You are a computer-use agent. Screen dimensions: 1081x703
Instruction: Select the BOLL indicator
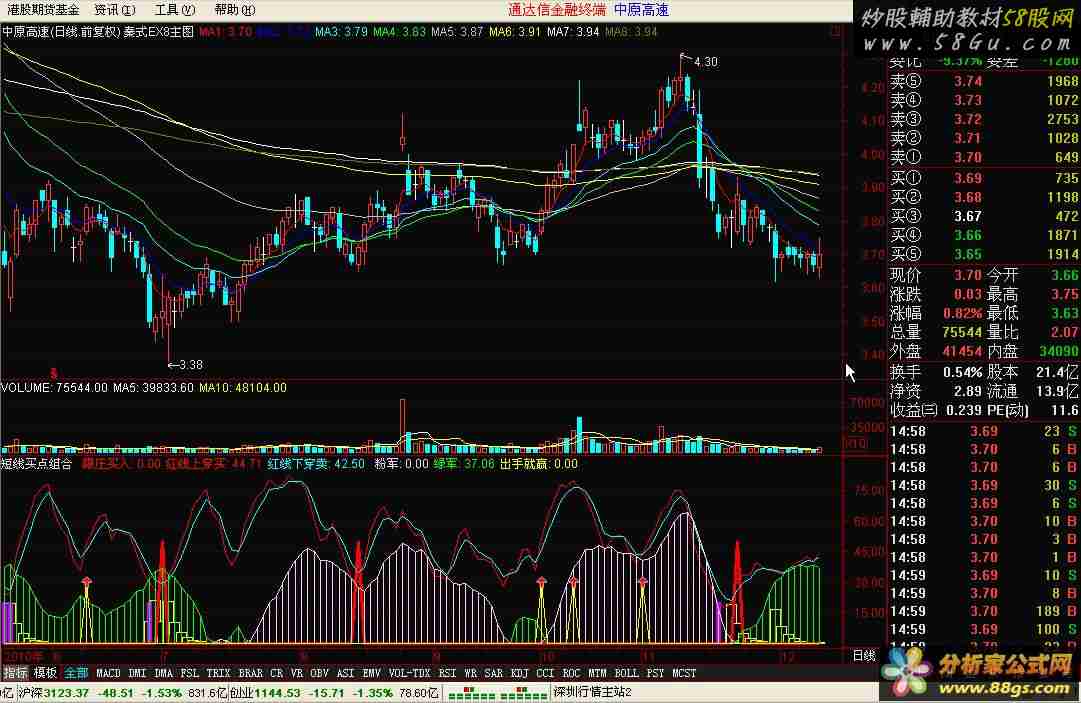pyautogui.click(x=627, y=673)
